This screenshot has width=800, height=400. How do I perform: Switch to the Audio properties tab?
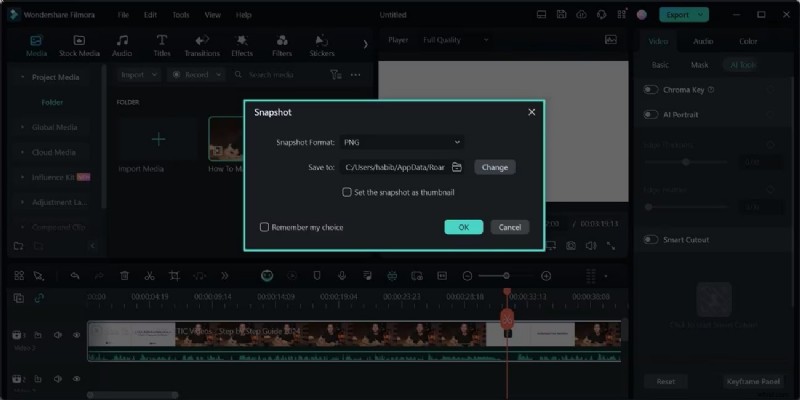(703, 41)
